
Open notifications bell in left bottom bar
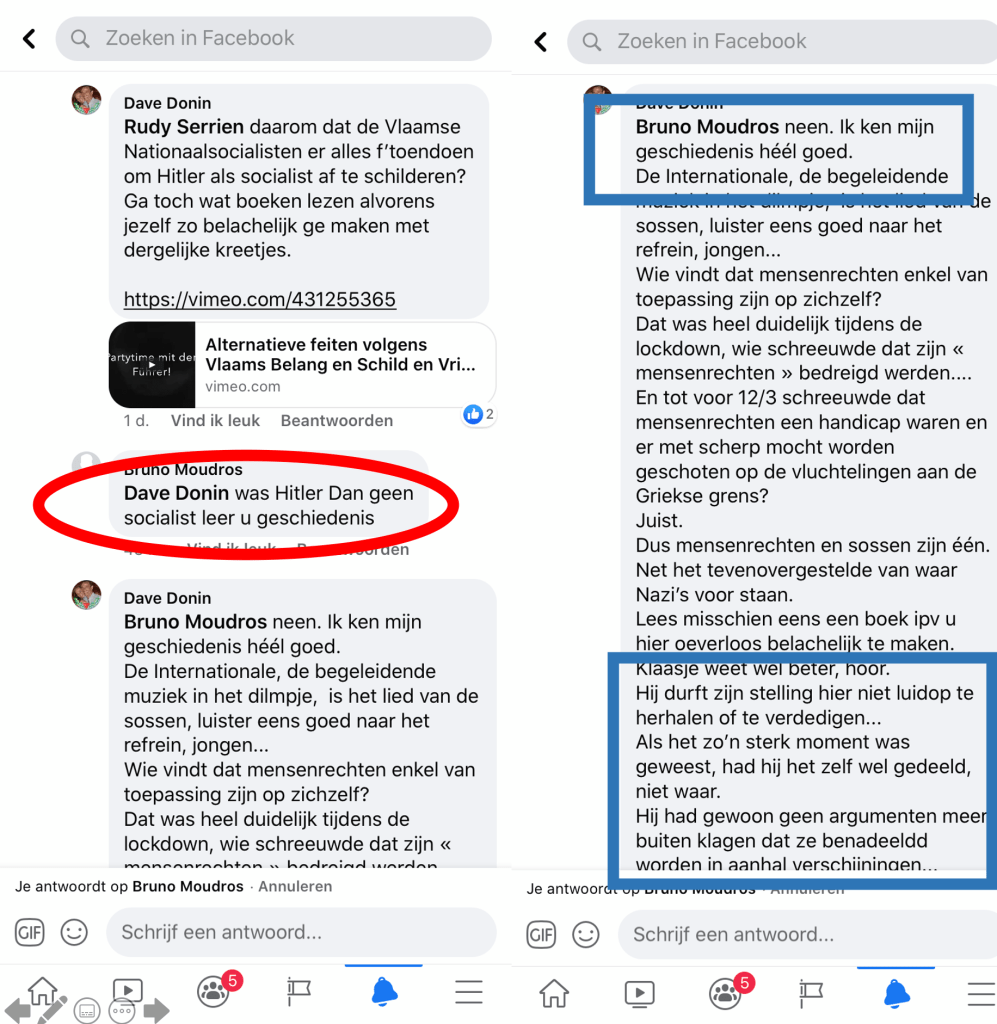point(385,992)
